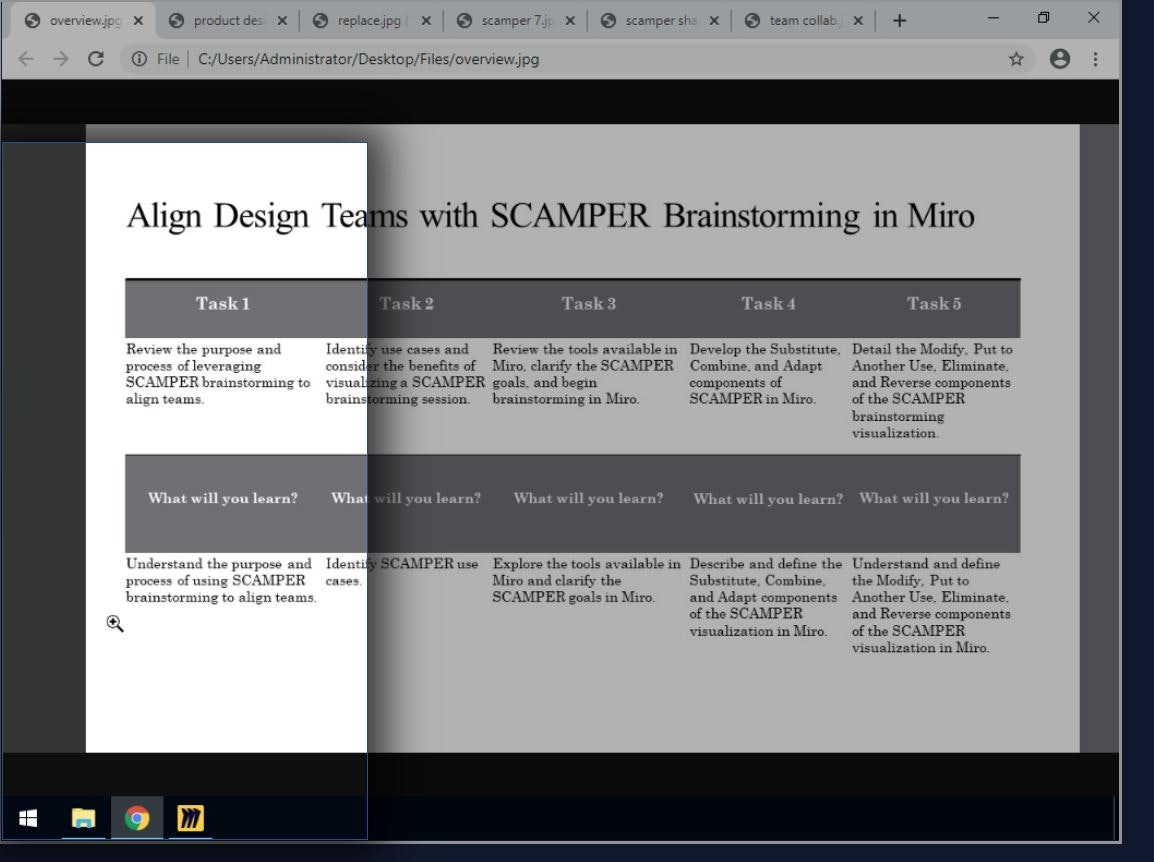Viewport: 1154px width, 862px height.
Task: Open File Explorer from the taskbar
Action: [x=83, y=818]
